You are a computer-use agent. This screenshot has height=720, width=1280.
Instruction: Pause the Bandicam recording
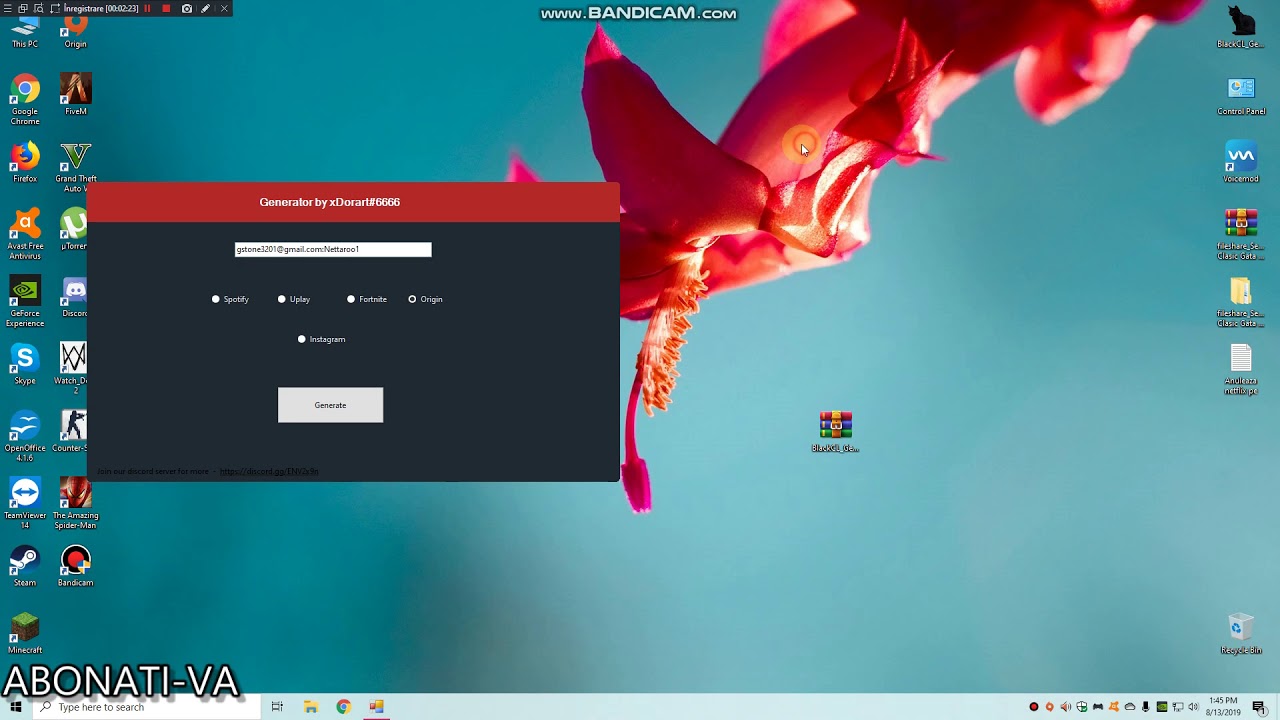(147, 8)
